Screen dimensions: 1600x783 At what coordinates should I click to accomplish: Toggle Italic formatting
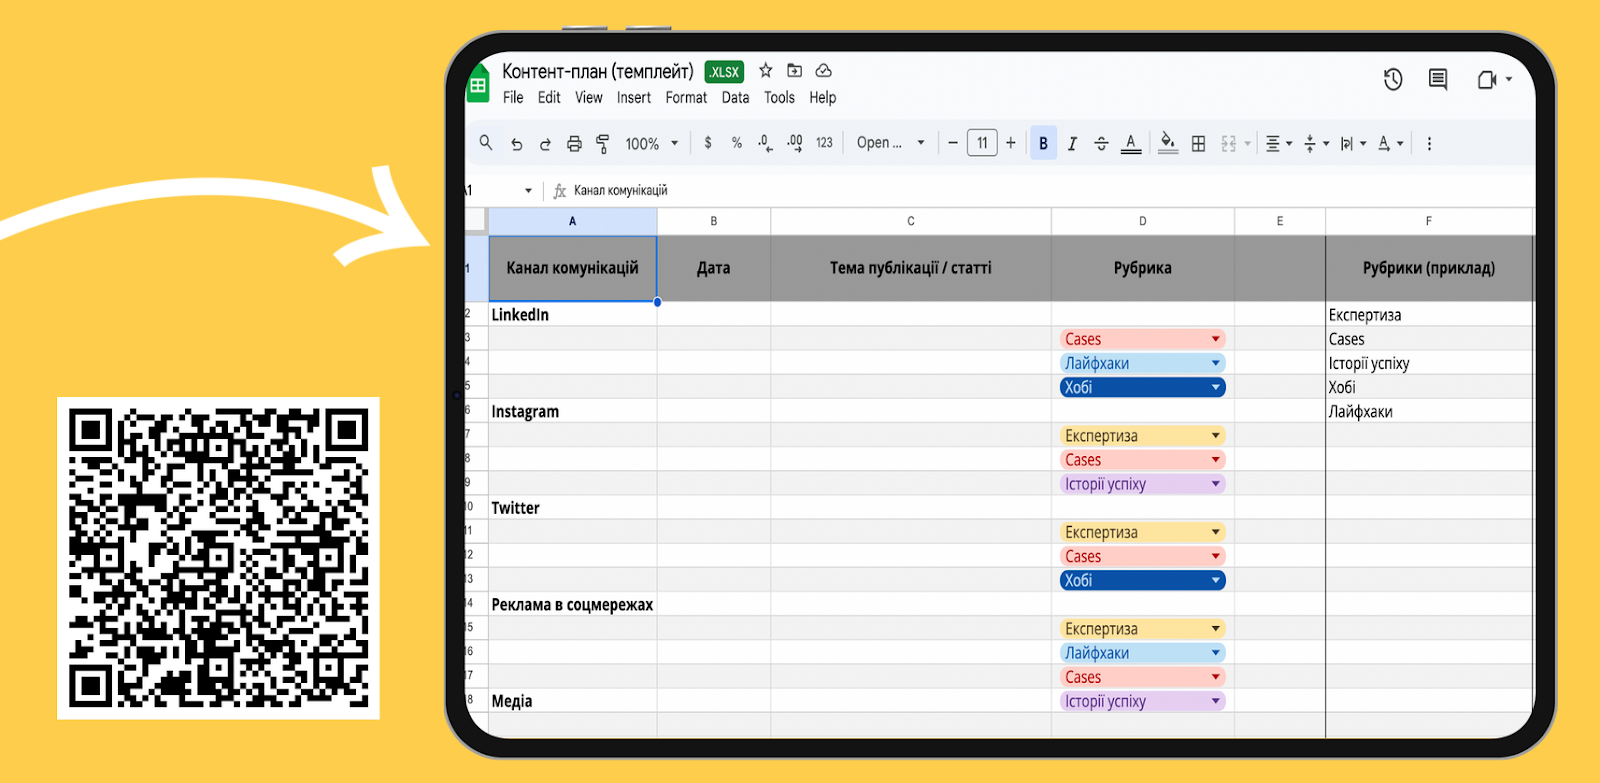(x=1072, y=144)
